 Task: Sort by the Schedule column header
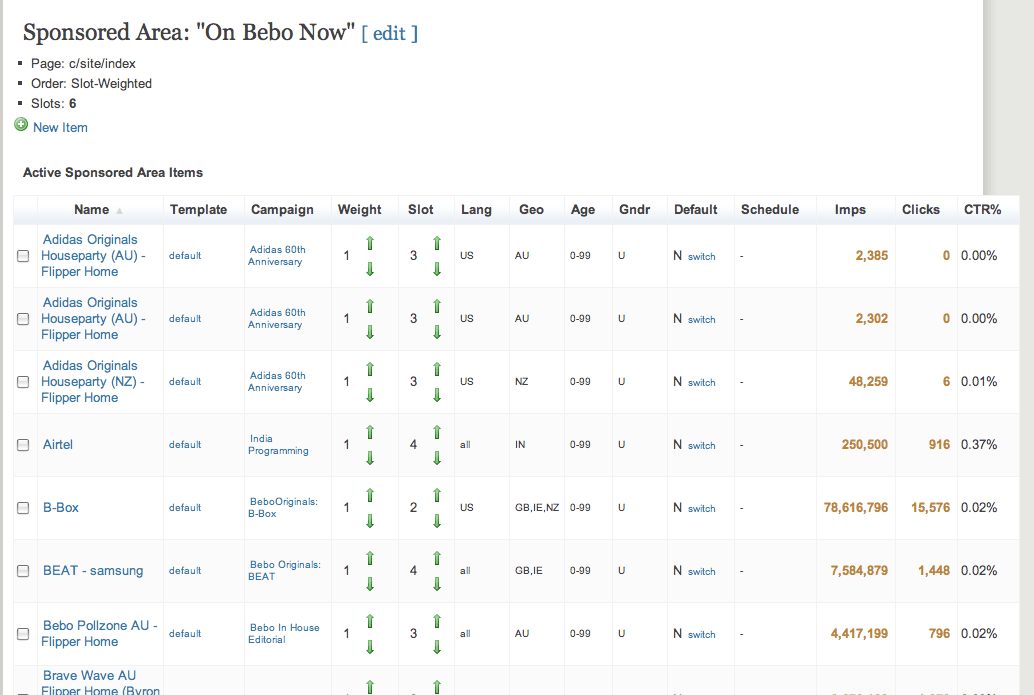pos(770,210)
